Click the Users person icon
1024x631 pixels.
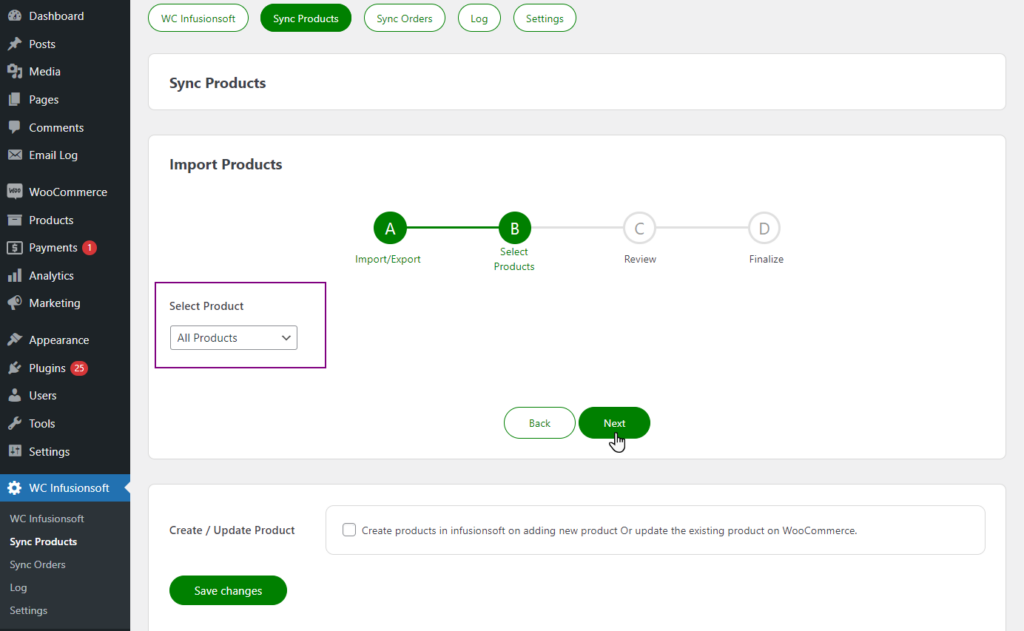click(14, 395)
